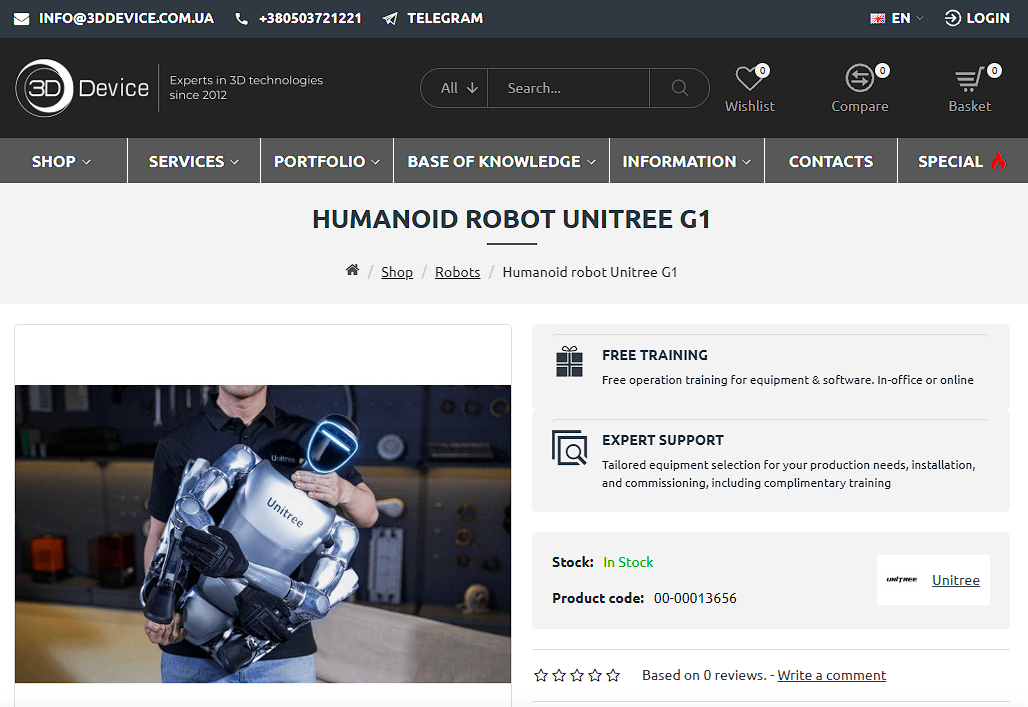Click Based on 0 reviews text

[704, 675]
